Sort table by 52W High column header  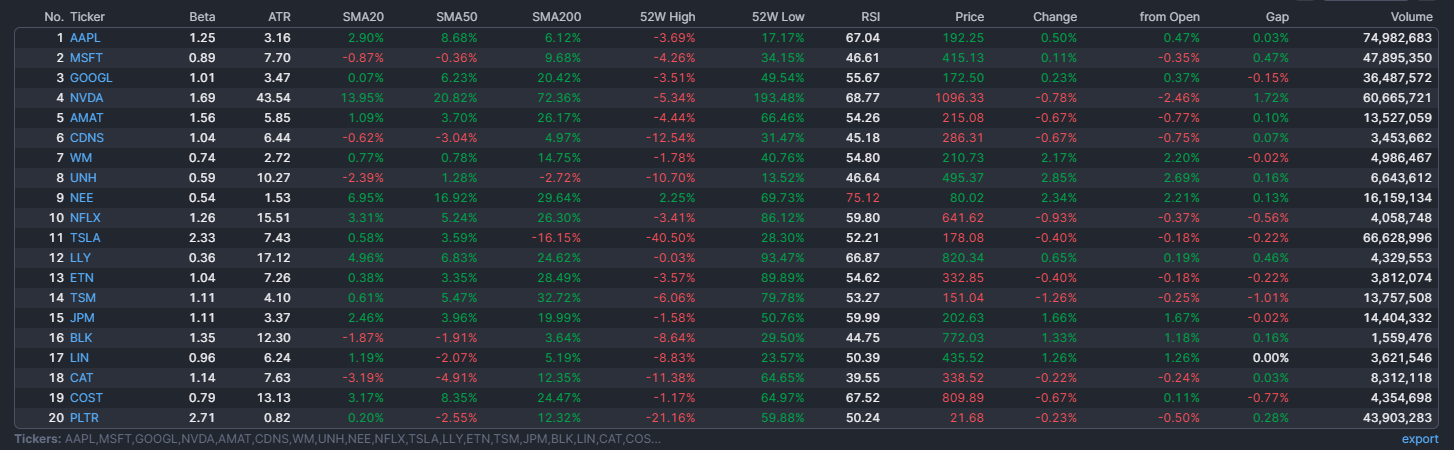(x=668, y=17)
